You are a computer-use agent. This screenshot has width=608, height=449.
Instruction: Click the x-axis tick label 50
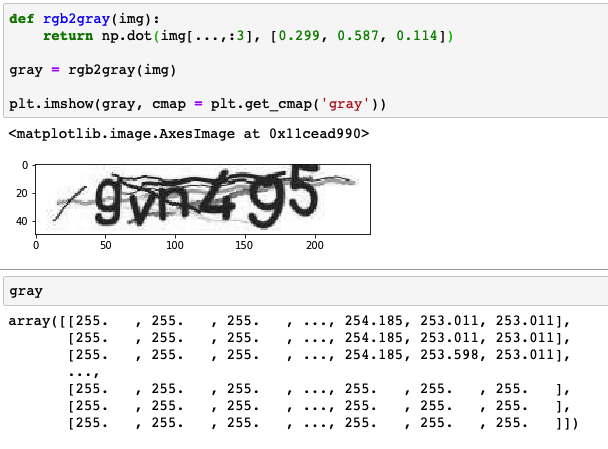[x=105, y=244]
